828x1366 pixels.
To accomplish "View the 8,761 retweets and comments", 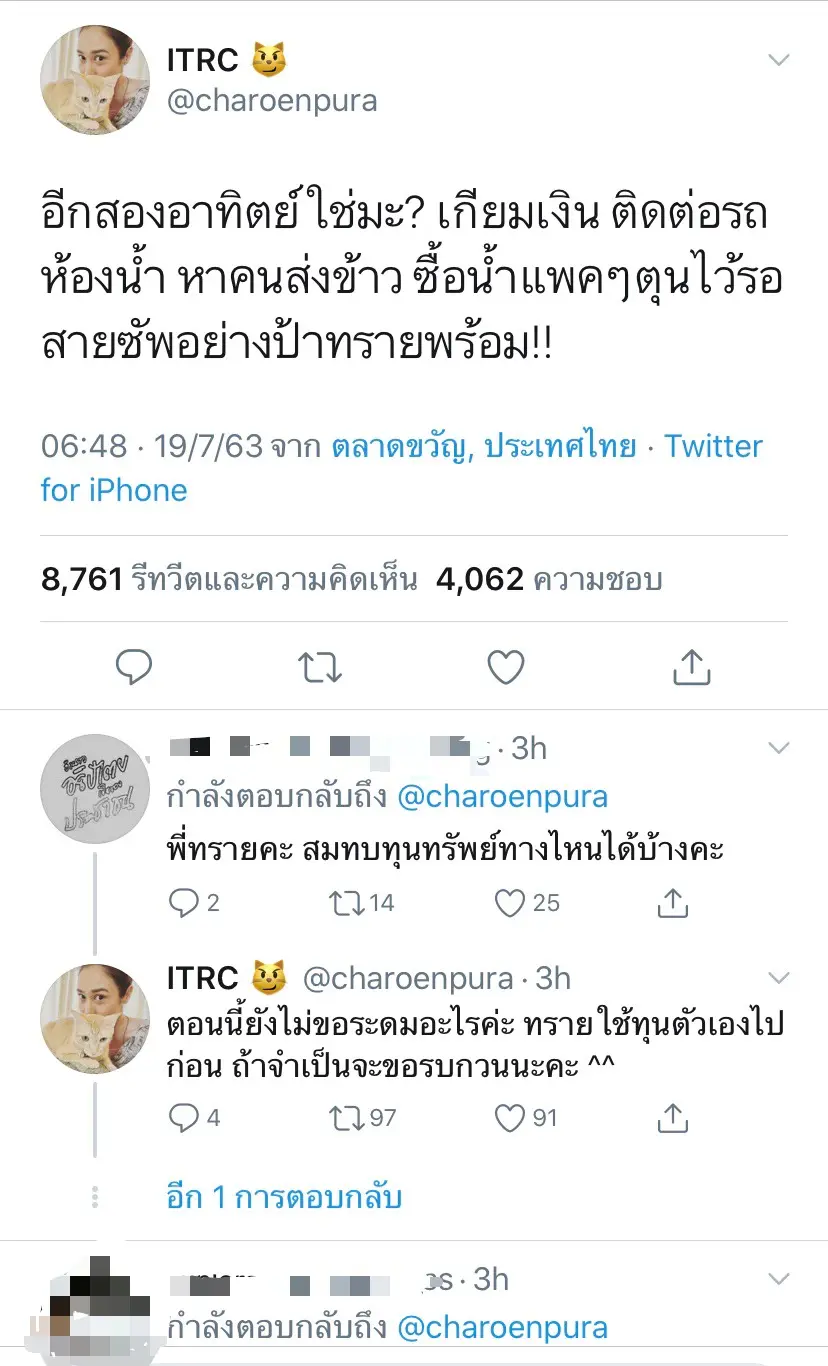I will tap(229, 579).
